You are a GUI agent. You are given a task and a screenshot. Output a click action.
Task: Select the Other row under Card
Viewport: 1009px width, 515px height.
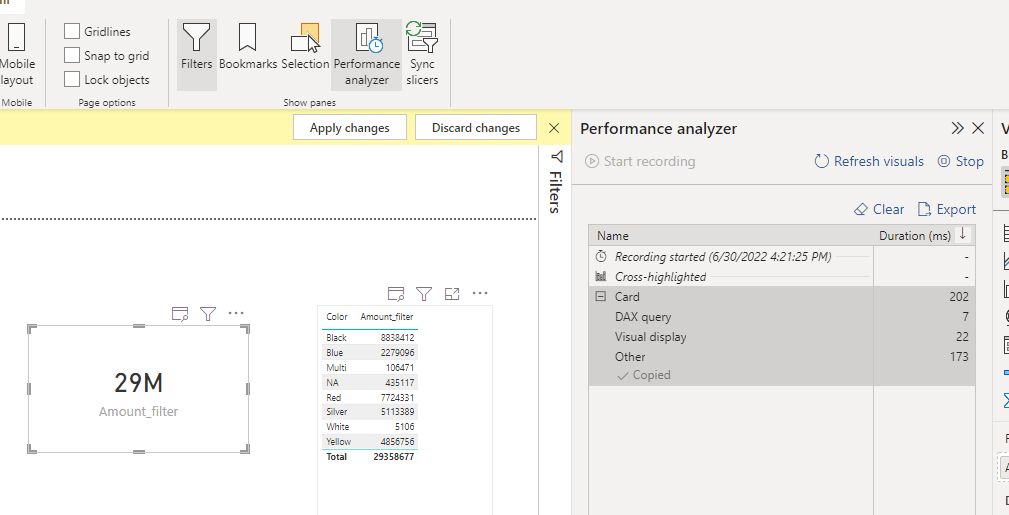click(x=782, y=357)
